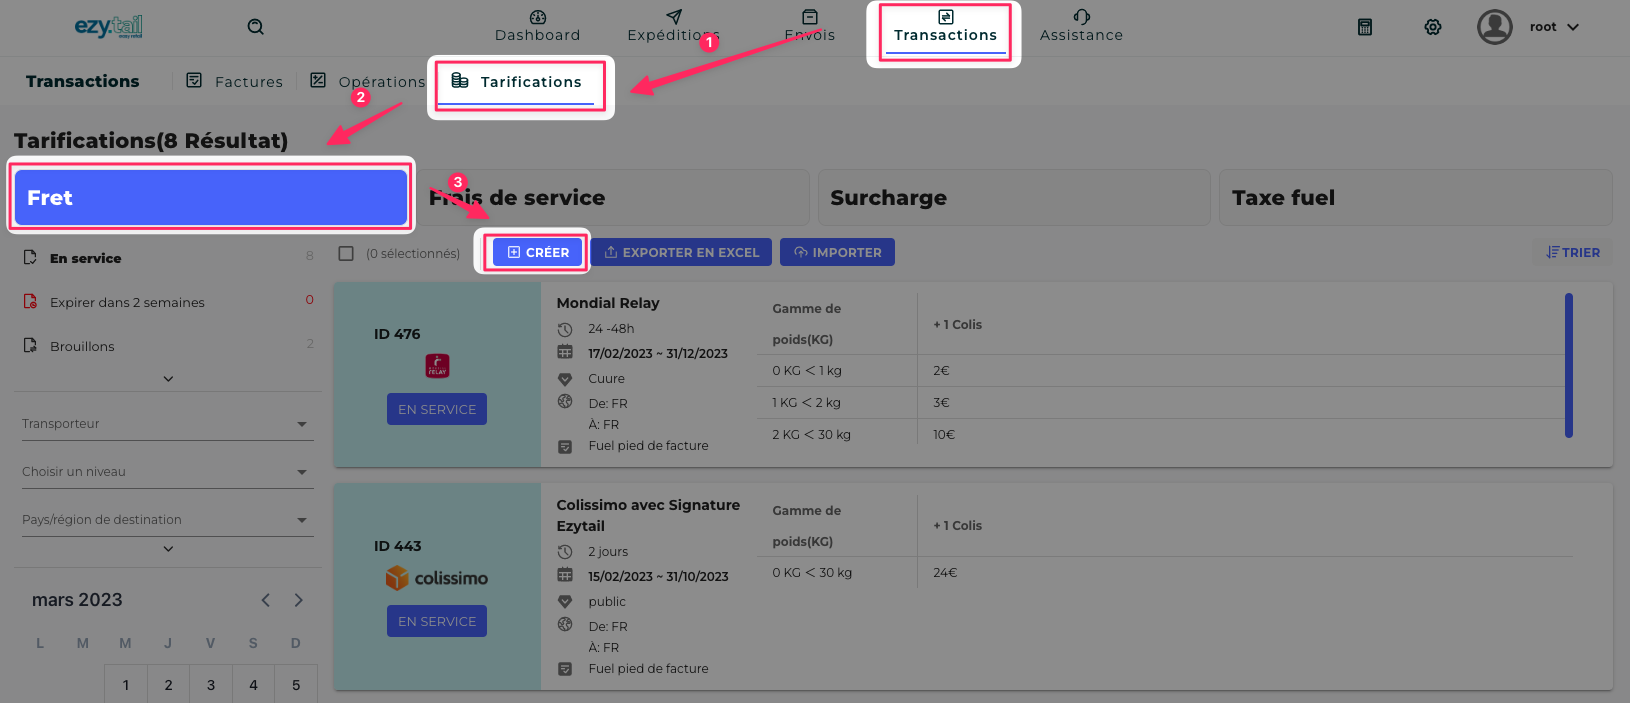Viewport: 1630px width, 703px height.
Task: Click the Mondial Relay logo icon
Action: [437, 366]
